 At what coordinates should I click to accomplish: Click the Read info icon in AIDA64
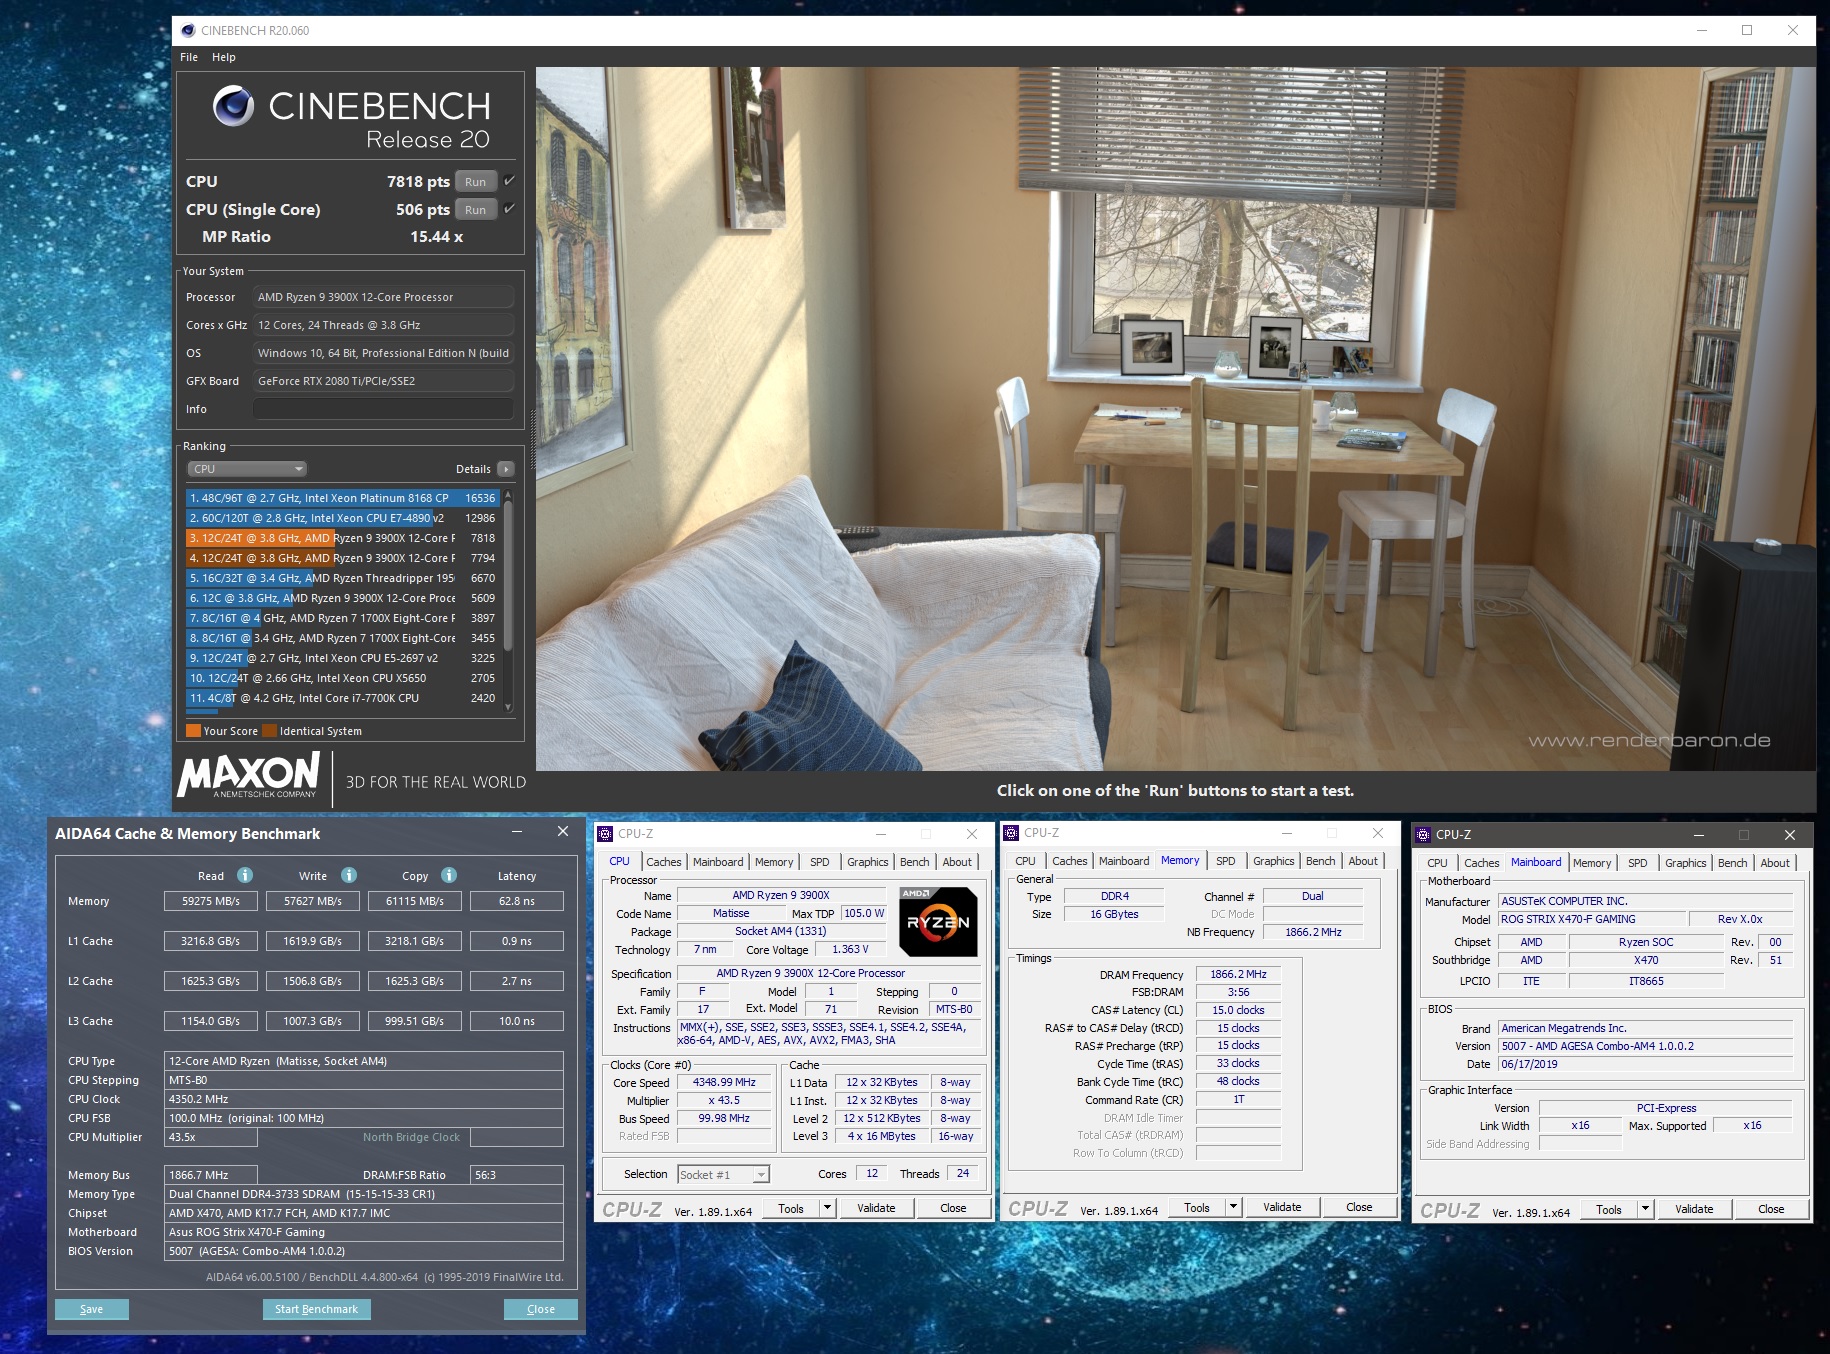[x=245, y=875]
